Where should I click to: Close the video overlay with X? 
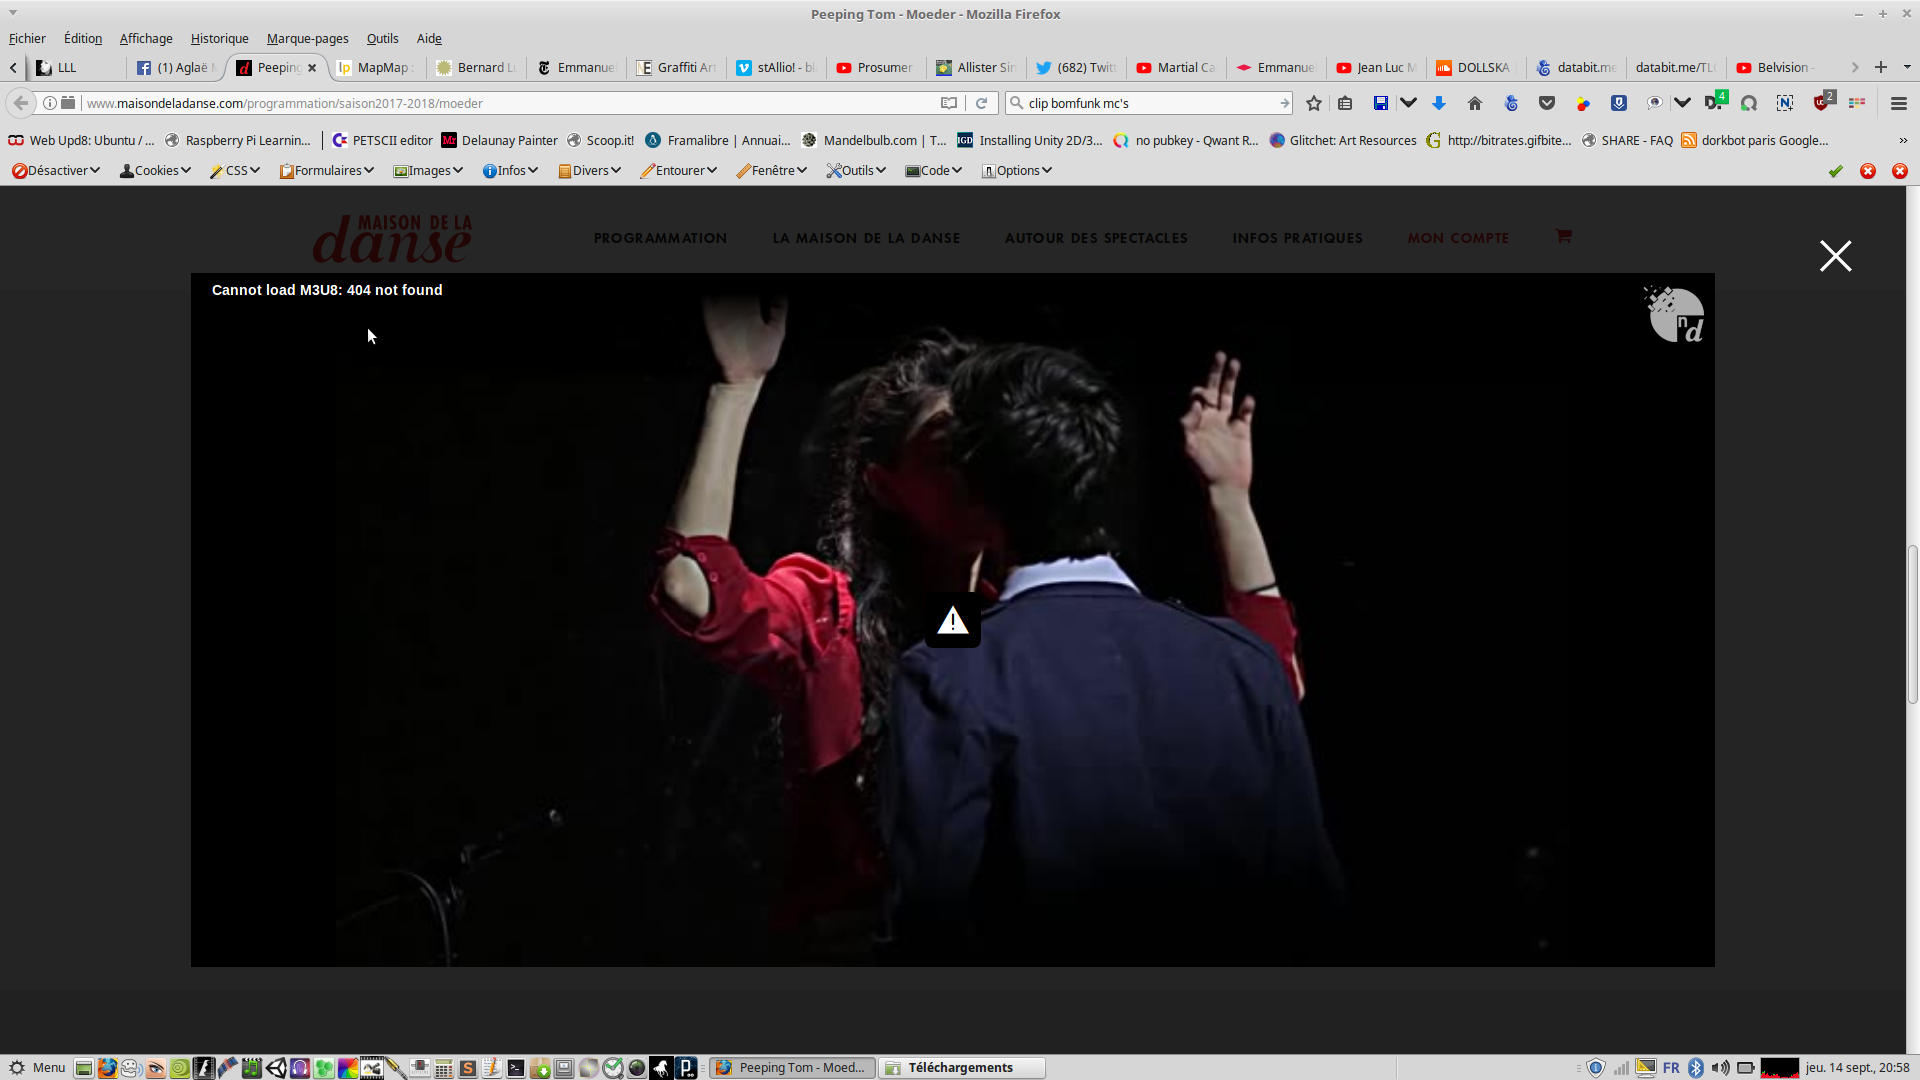pos(1835,256)
